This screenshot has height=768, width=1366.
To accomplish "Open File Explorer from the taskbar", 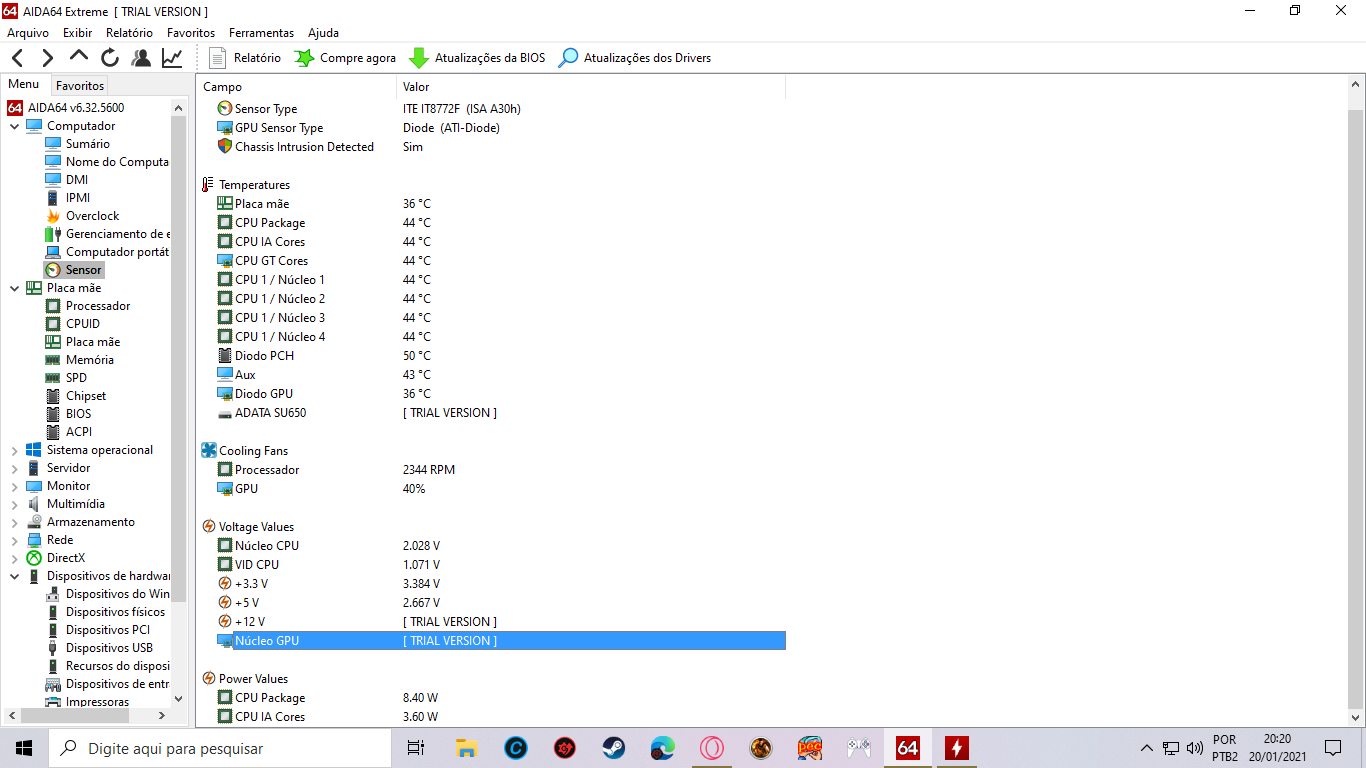I will [466, 748].
